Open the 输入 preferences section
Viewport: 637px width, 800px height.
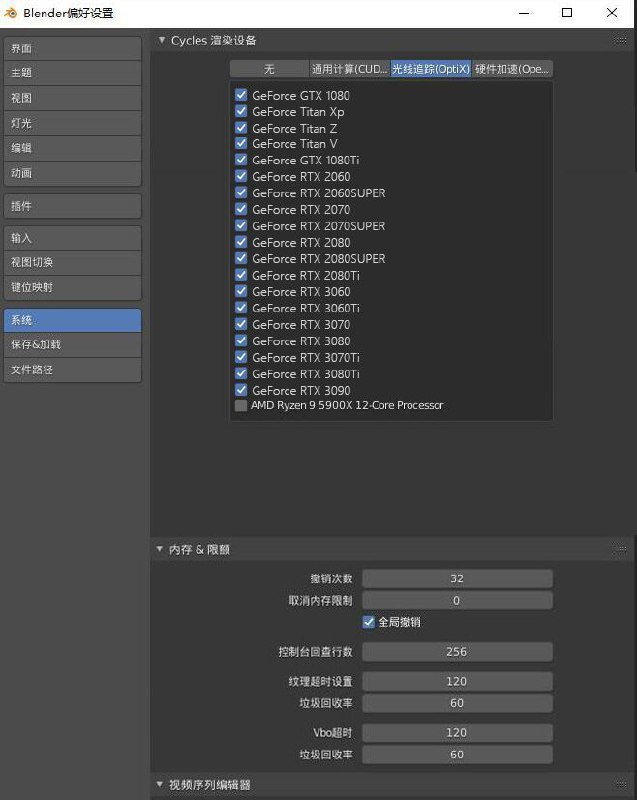pyautogui.click(x=72, y=238)
